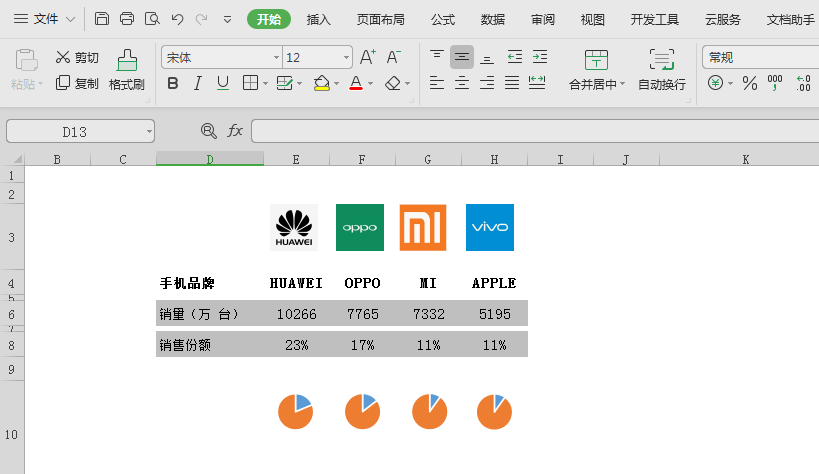The height and width of the screenshot is (474, 819).
Task: Click into the formula bar
Action: 535,131
